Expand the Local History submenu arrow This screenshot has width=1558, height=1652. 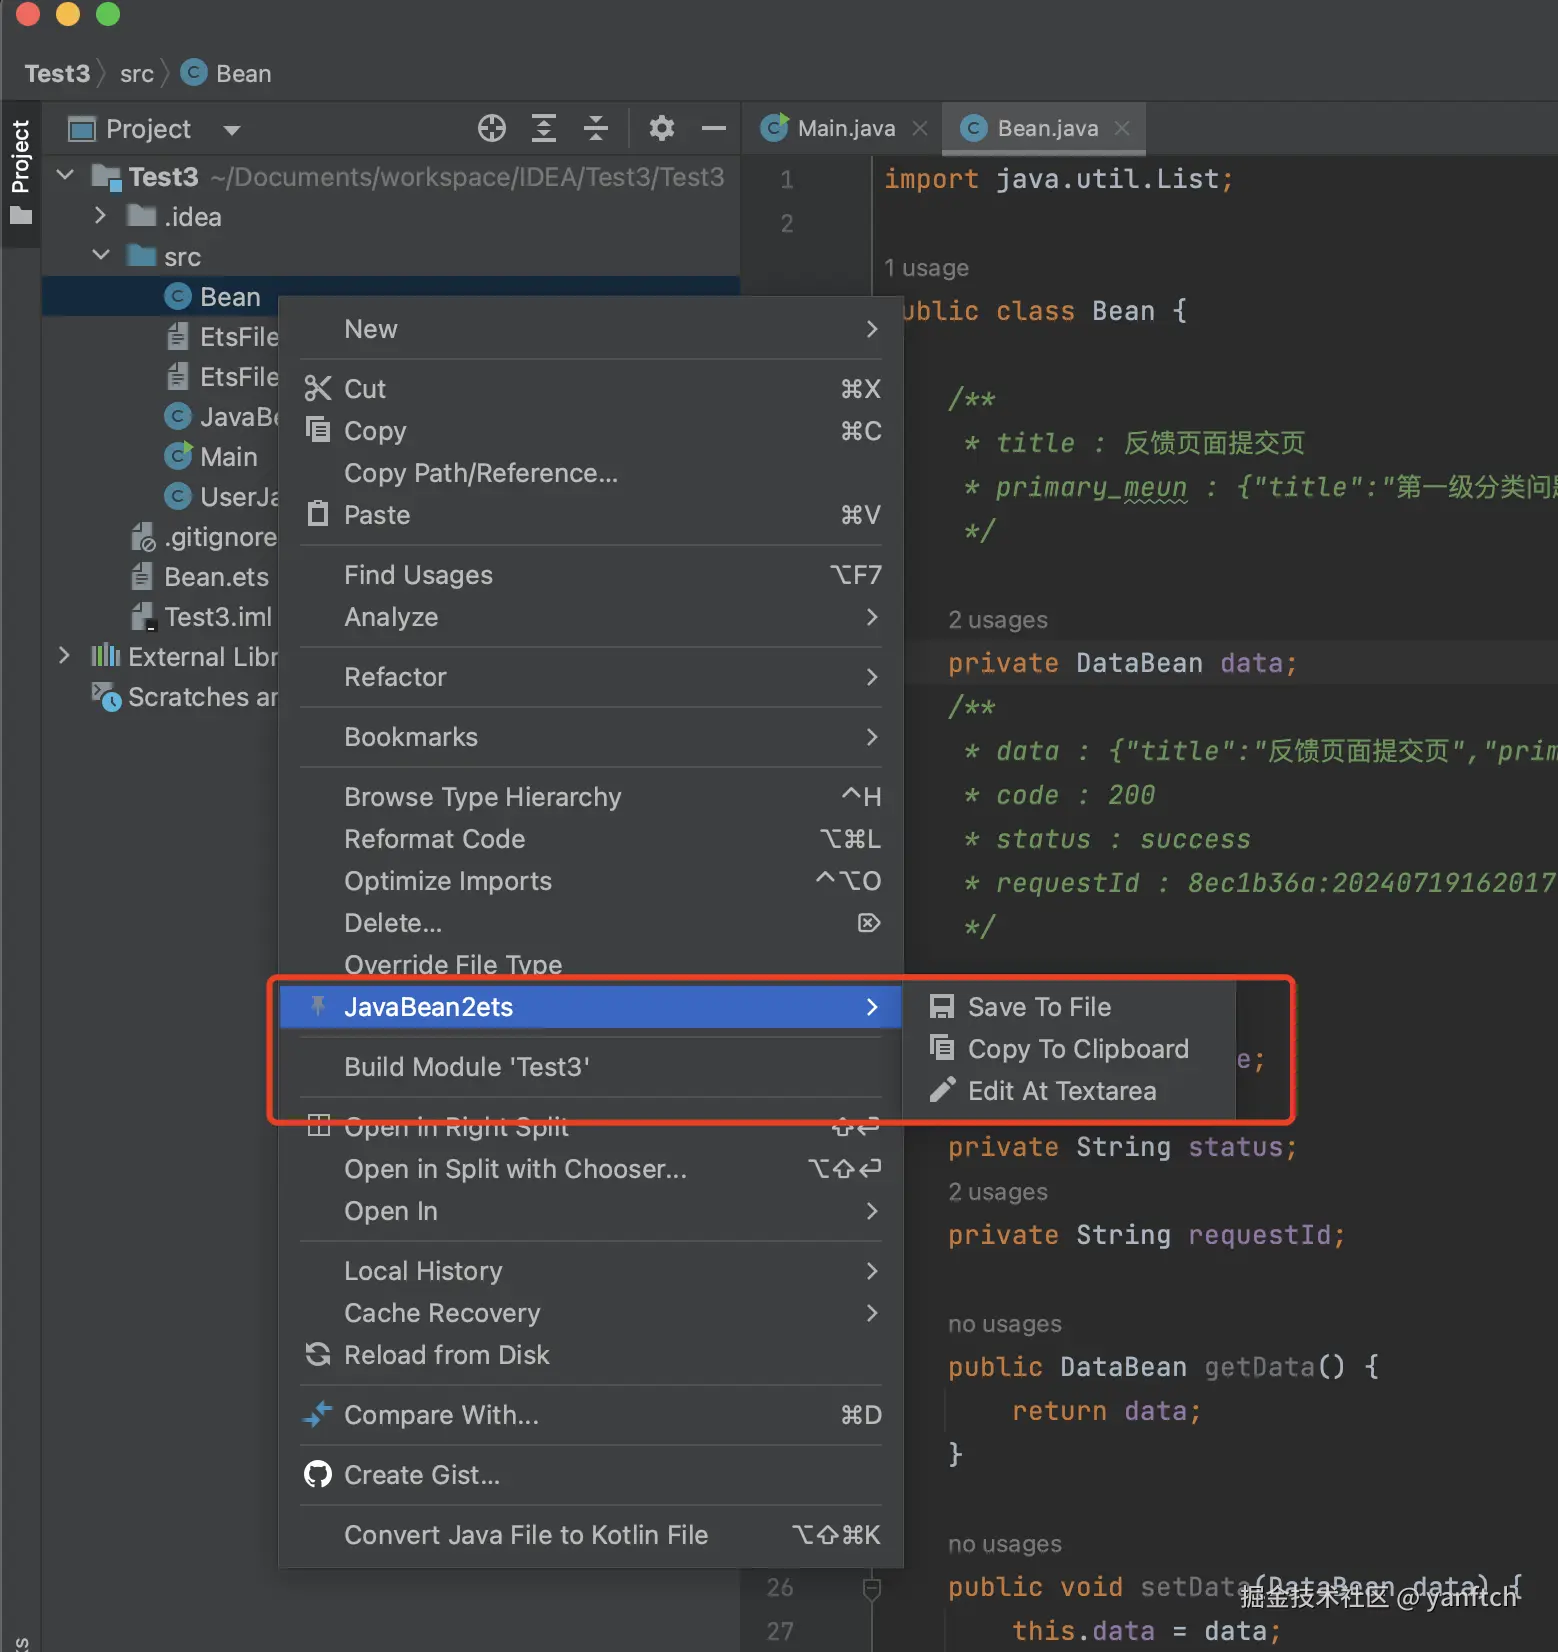(x=872, y=1271)
